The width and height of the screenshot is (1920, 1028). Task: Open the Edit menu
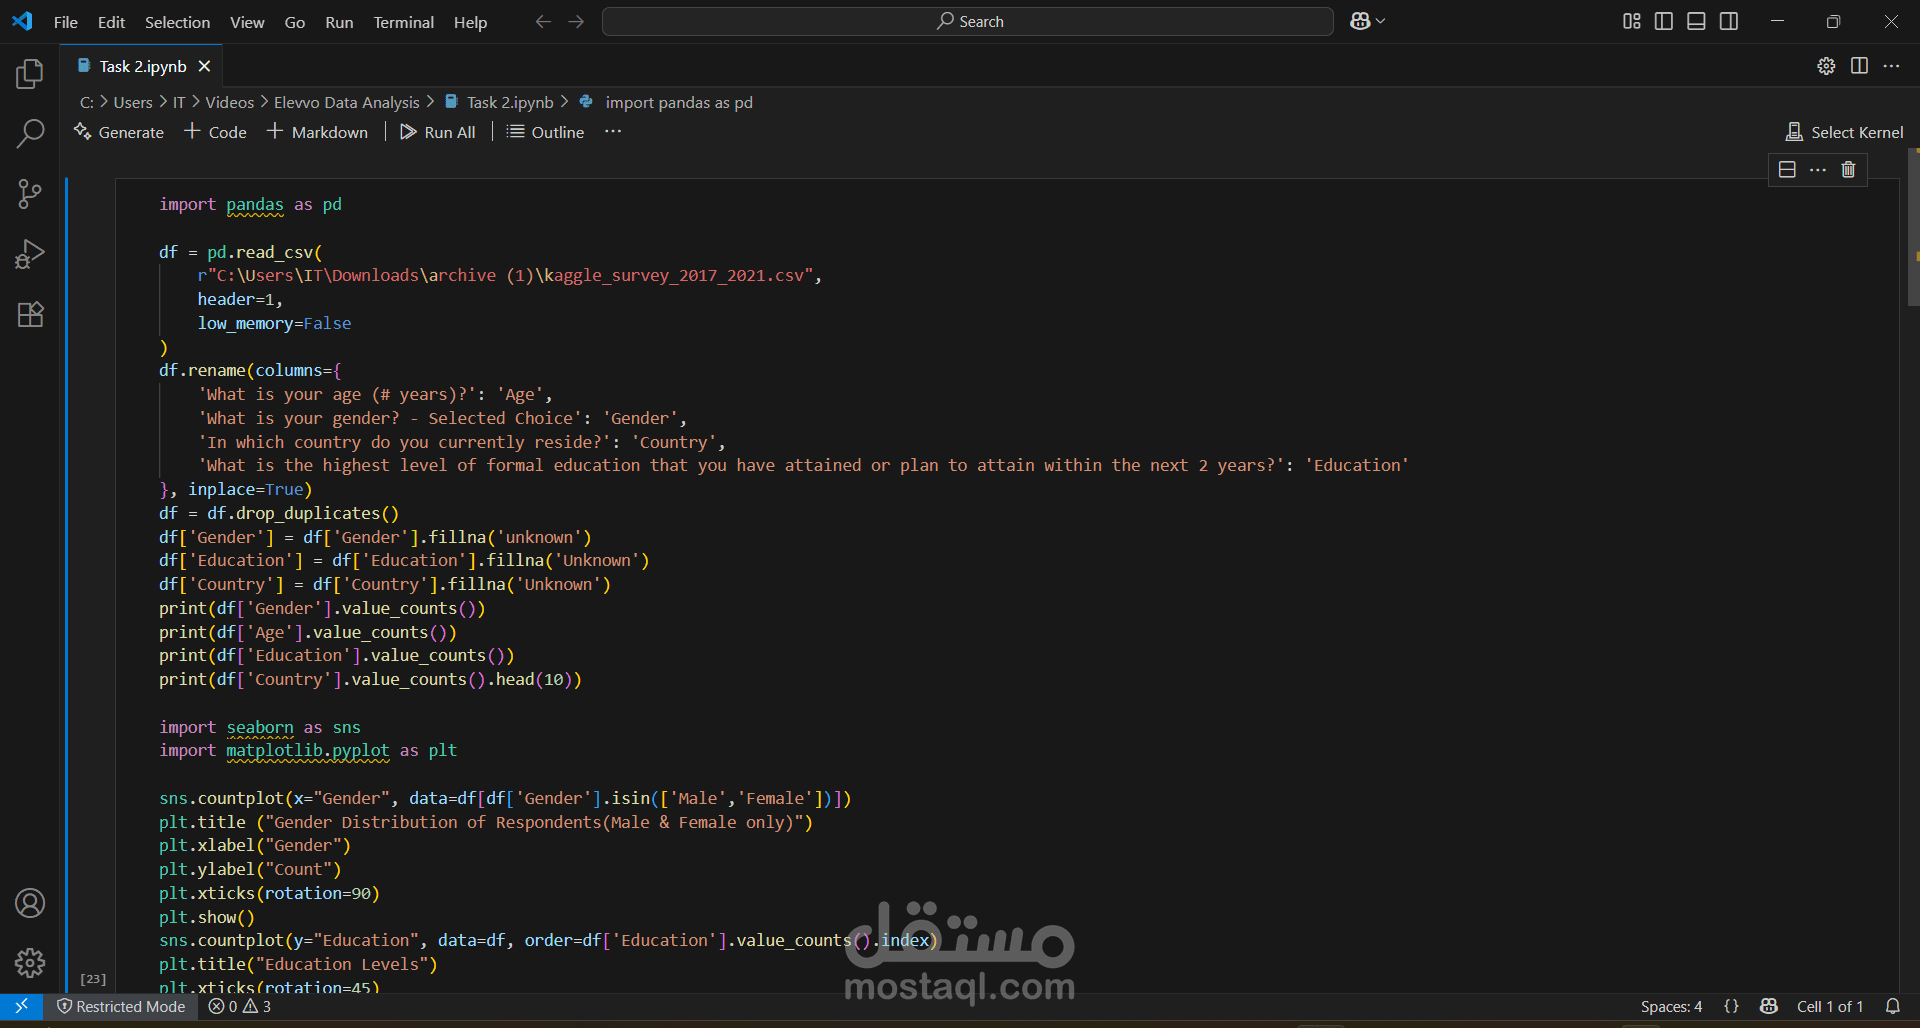click(x=111, y=22)
